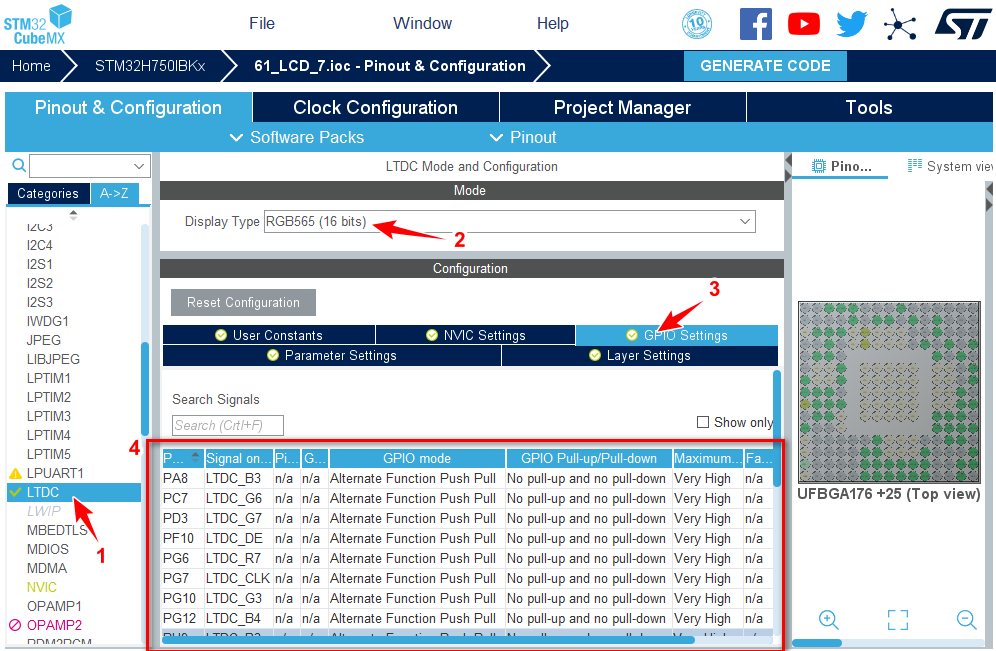Open ST YouTube channel icon

pos(803,24)
